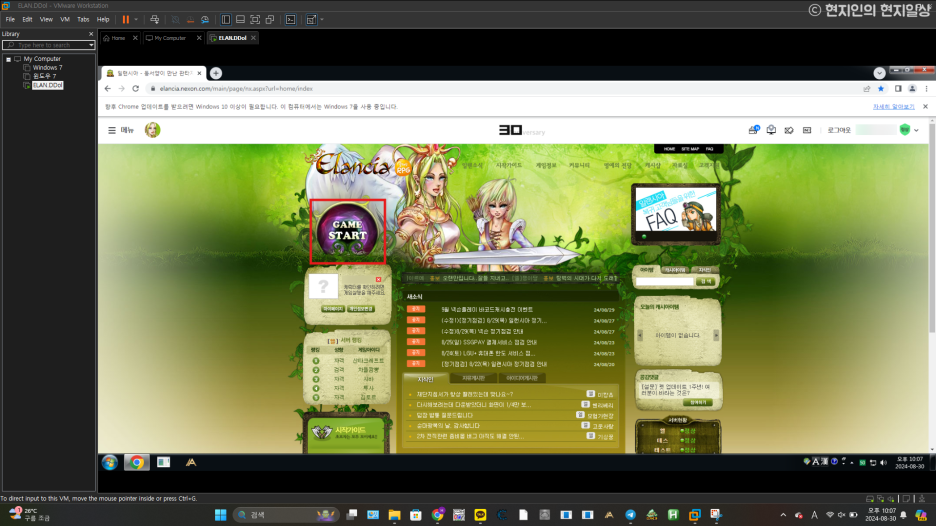Open the View menu
Viewport: 936px width, 526px height.
(x=46, y=20)
